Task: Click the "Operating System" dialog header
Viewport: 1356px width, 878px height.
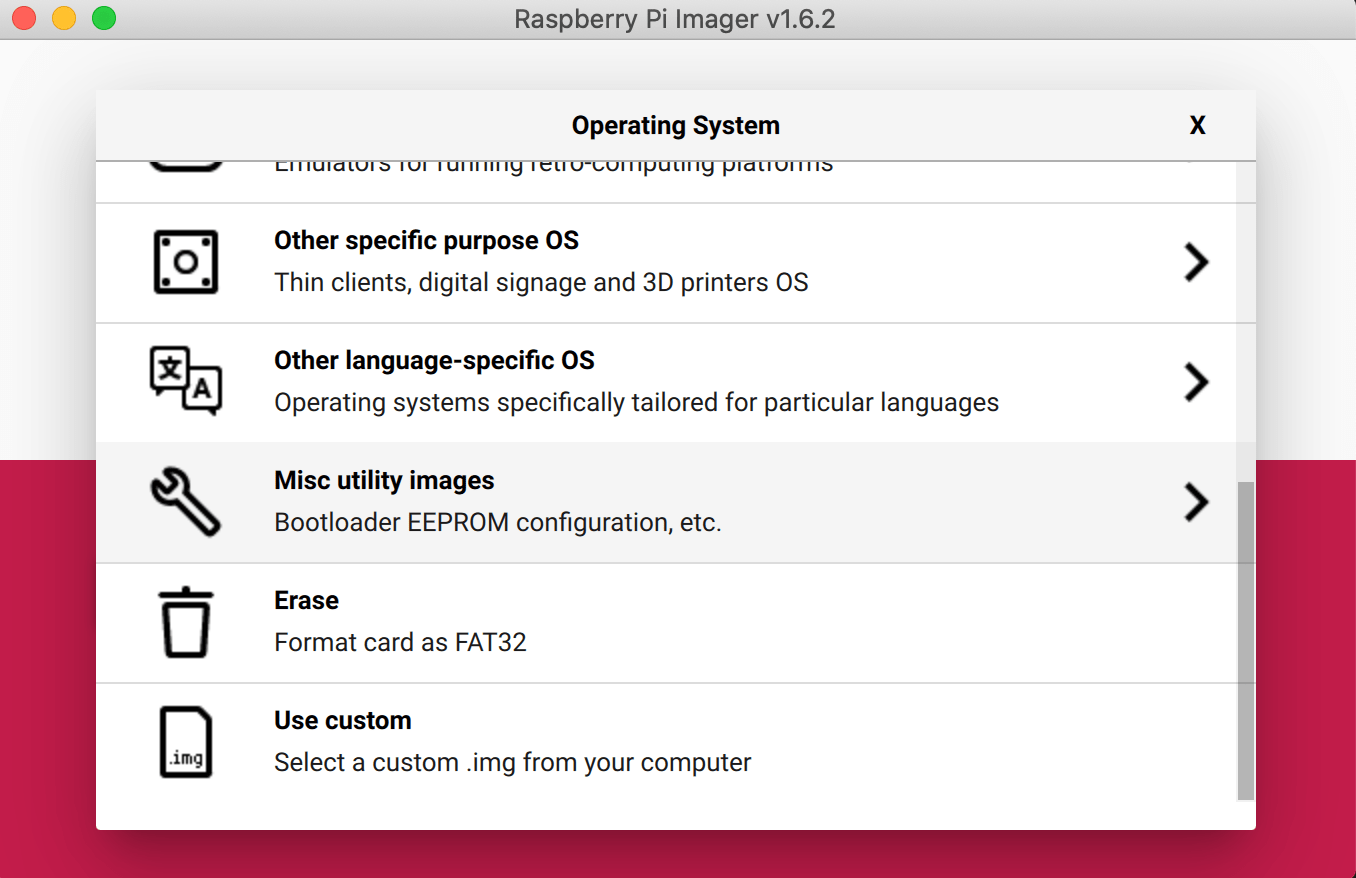Action: (x=676, y=125)
